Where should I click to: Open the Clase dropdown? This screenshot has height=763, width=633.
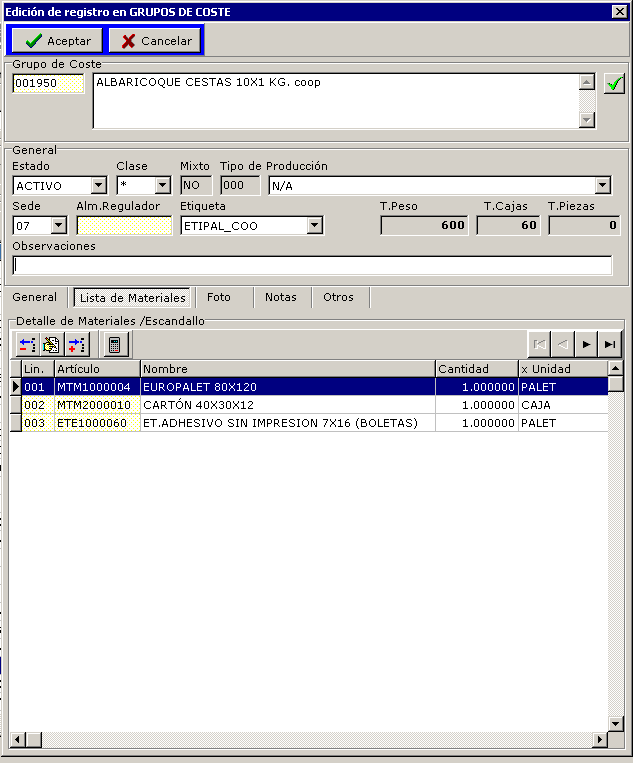(x=162, y=186)
